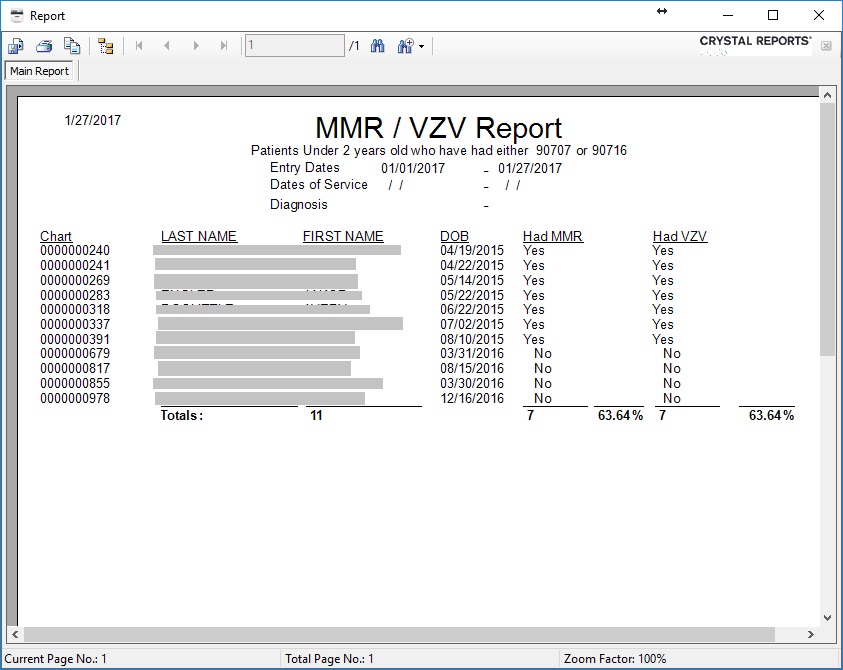Open the zoom dropdown arrow
Viewport: 843px width, 670px height.
(422, 47)
